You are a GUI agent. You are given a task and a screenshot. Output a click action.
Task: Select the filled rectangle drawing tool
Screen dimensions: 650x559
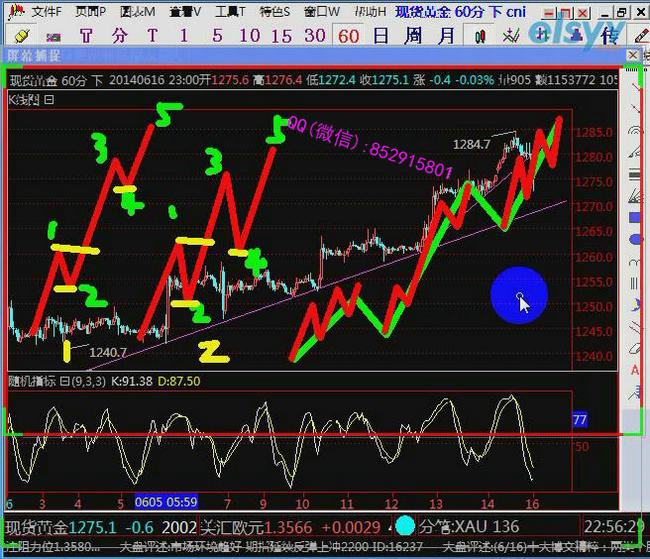pos(635,217)
